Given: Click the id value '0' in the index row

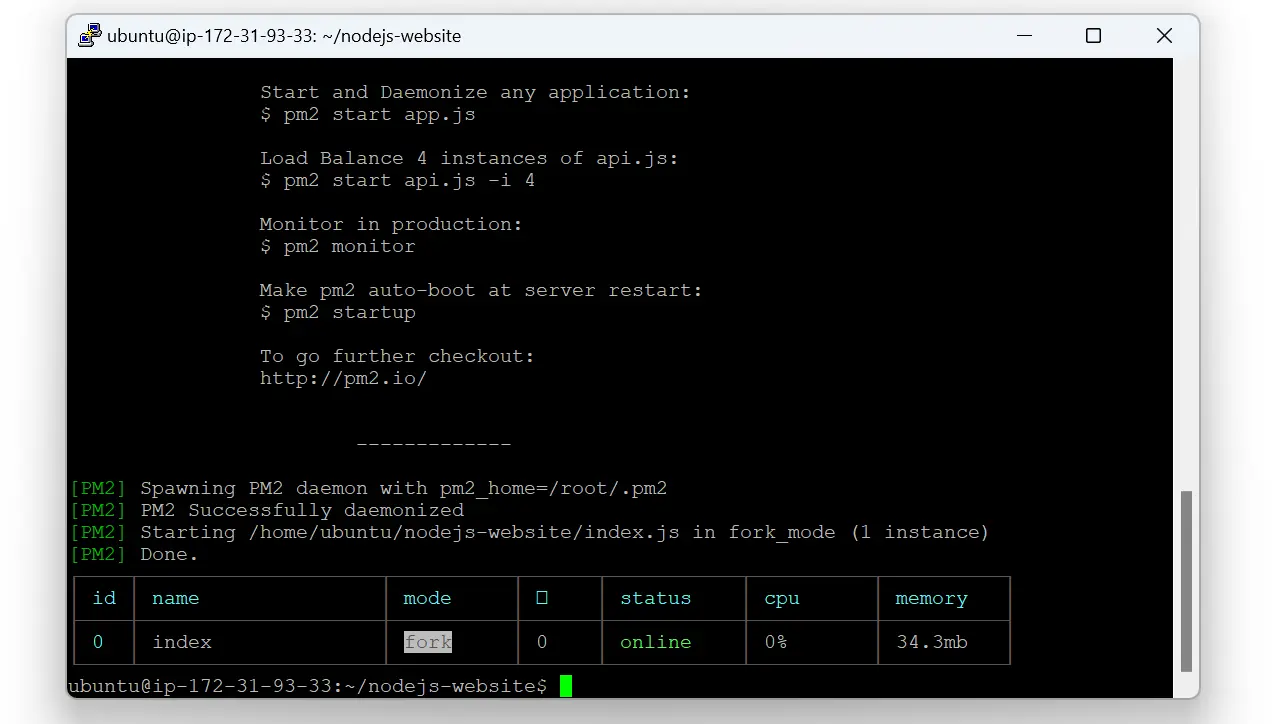Looking at the screenshot, I should pos(98,642).
